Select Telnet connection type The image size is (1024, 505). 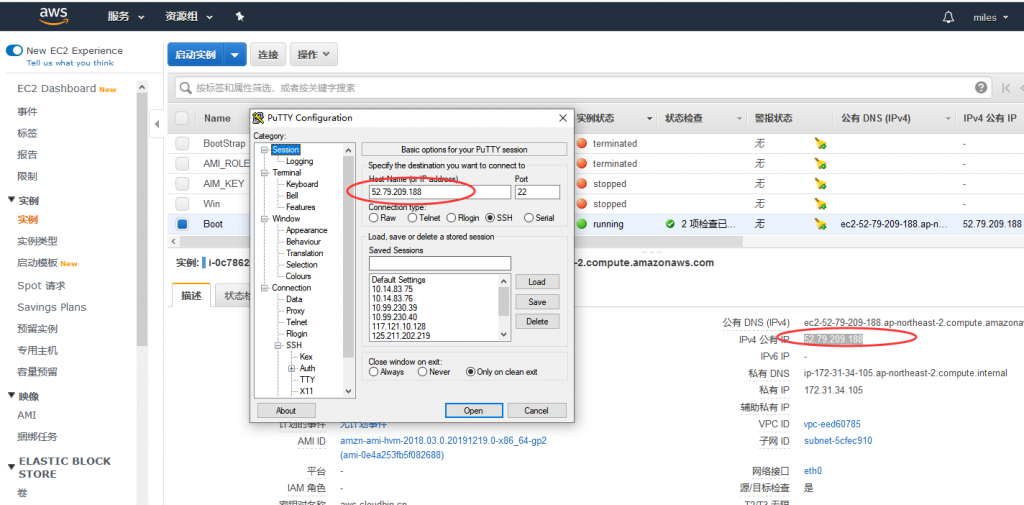412,218
